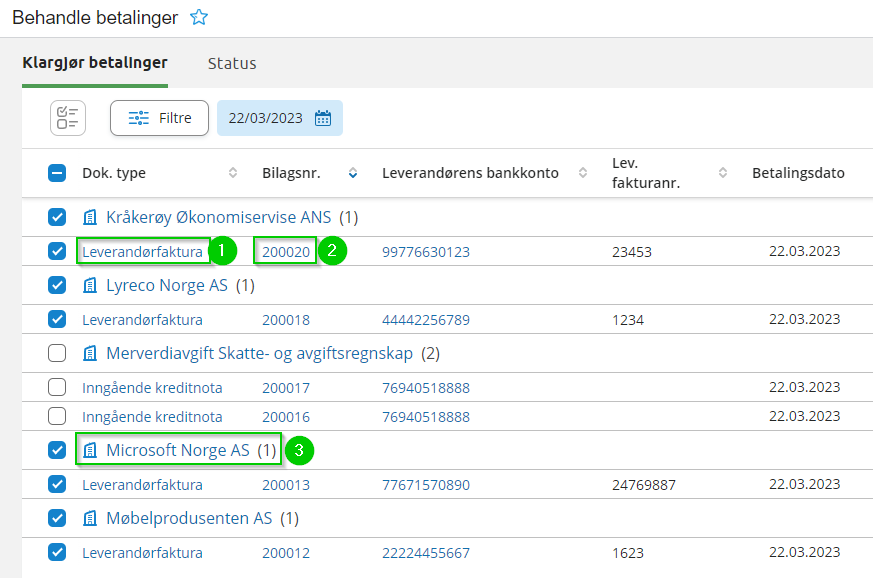Click bank account 44442256789
The height and width of the screenshot is (578, 873).
click(x=426, y=320)
